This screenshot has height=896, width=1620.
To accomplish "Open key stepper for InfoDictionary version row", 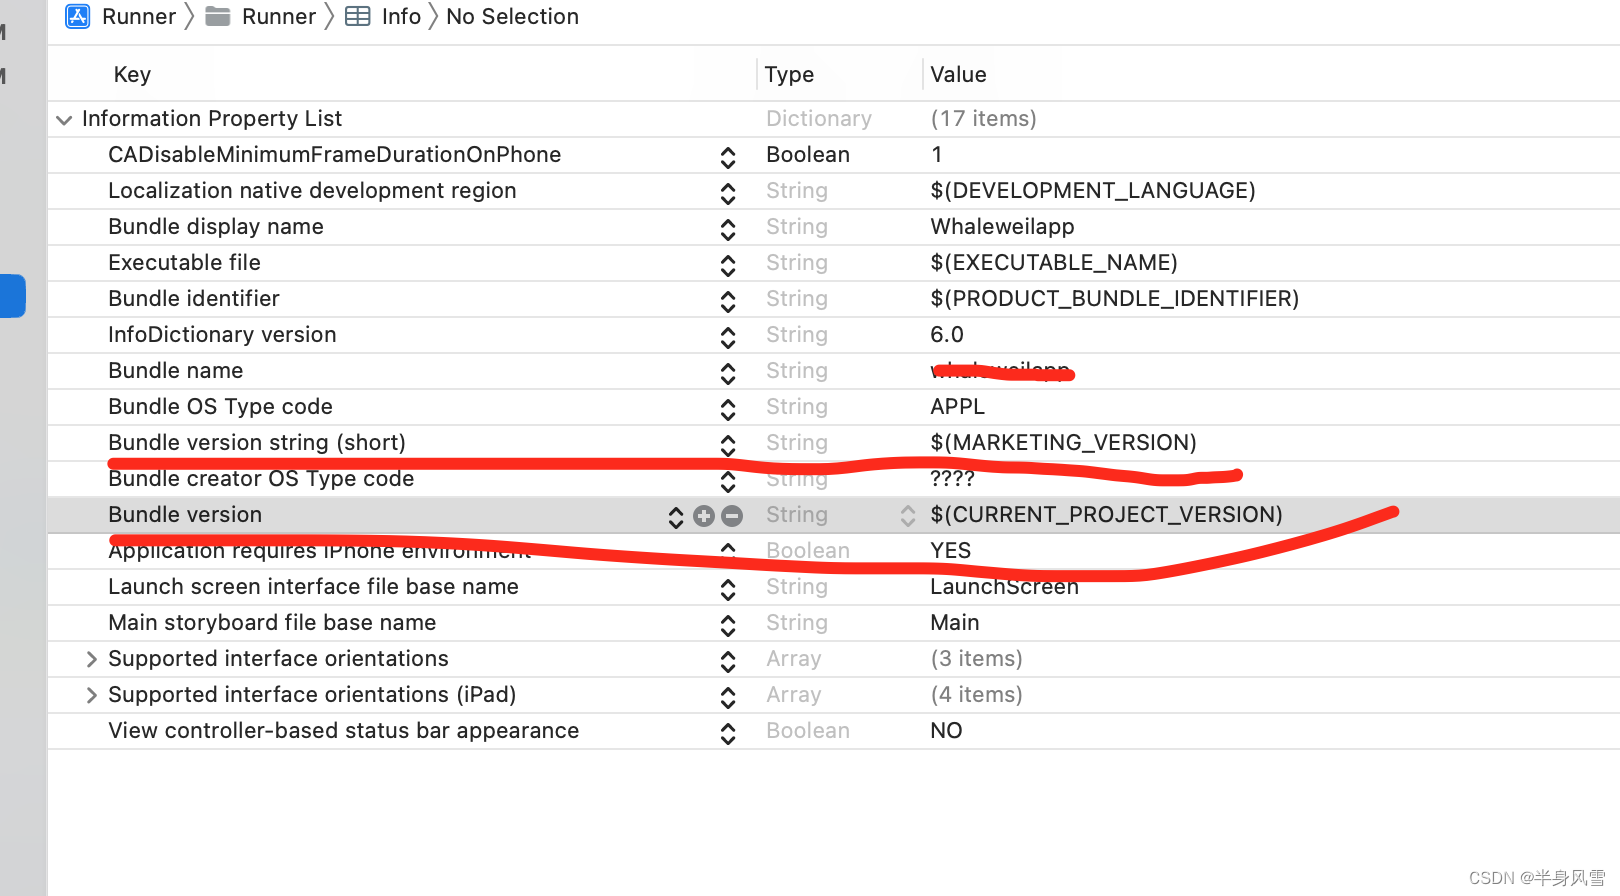I will (728, 337).
